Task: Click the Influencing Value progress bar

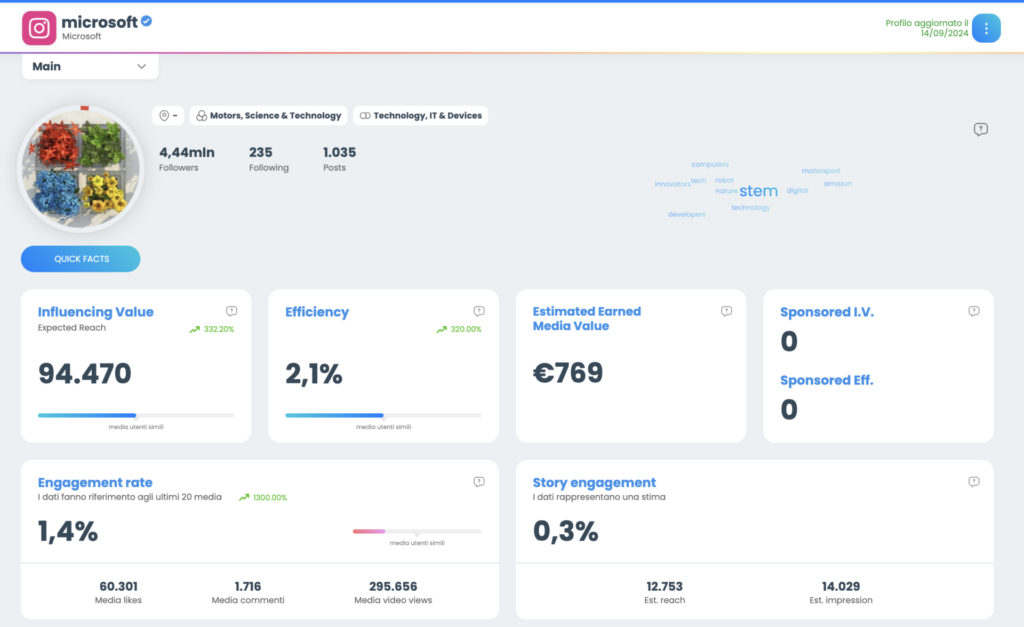Action: 136,415
